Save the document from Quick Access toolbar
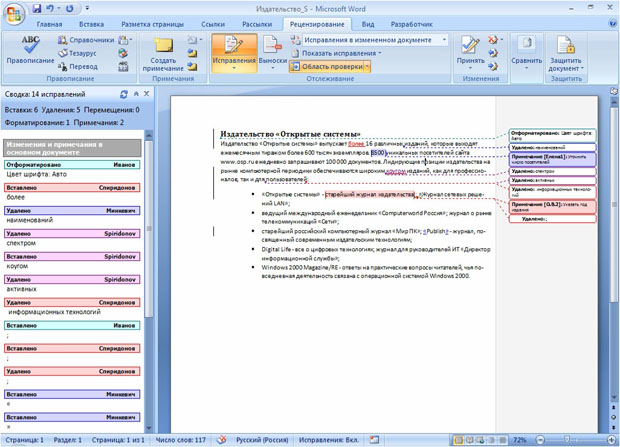This screenshot has width=620, height=447. [37, 8]
